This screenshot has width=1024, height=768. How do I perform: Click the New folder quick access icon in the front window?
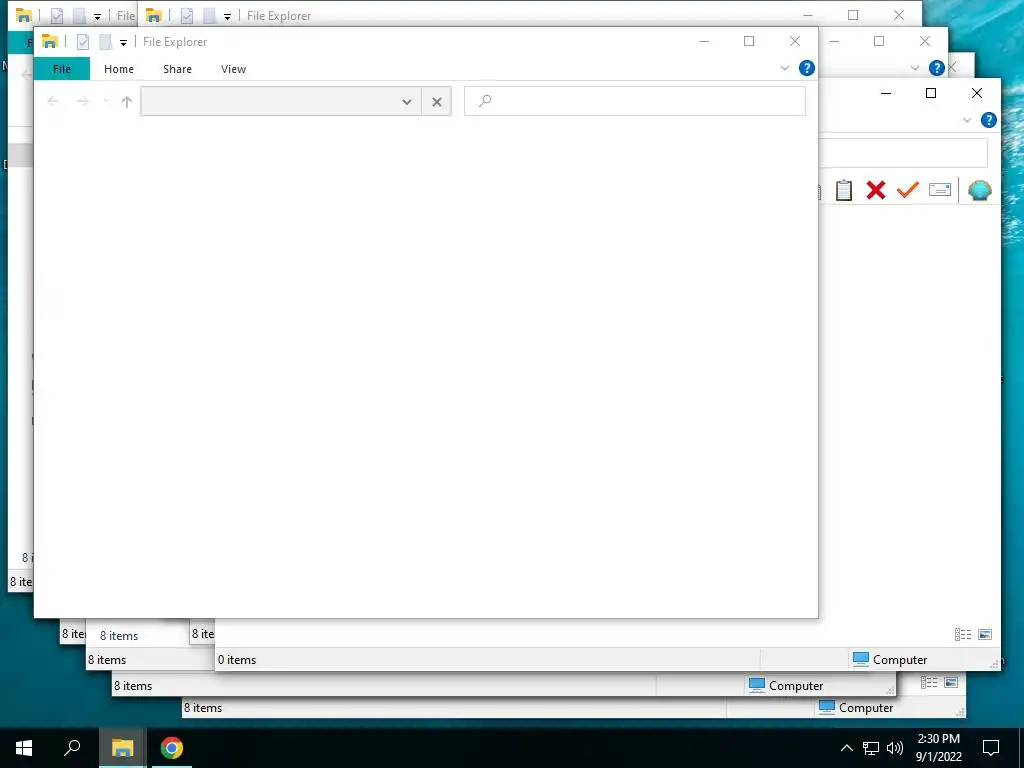click(105, 42)
